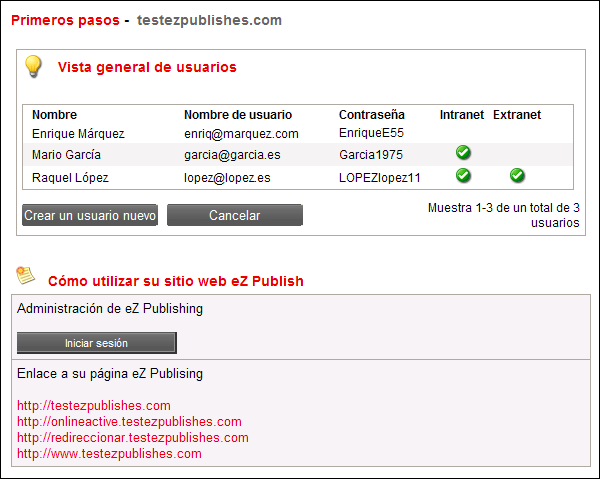Viewport: 600px width, 479px height.
Task: Click Raquel López's Extranet green checkmark
Action: 517,175
